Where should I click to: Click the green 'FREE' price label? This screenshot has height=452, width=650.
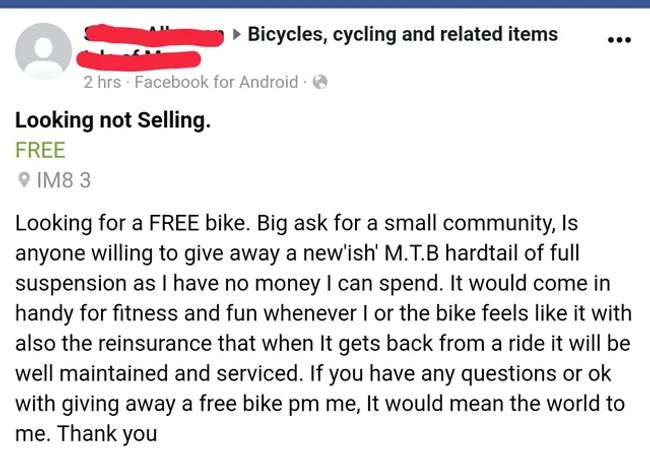[x=40, y=151]
